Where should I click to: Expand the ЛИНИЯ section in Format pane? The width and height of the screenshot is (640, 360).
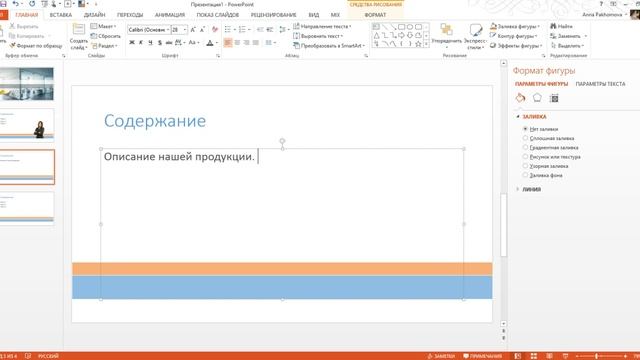518,189
